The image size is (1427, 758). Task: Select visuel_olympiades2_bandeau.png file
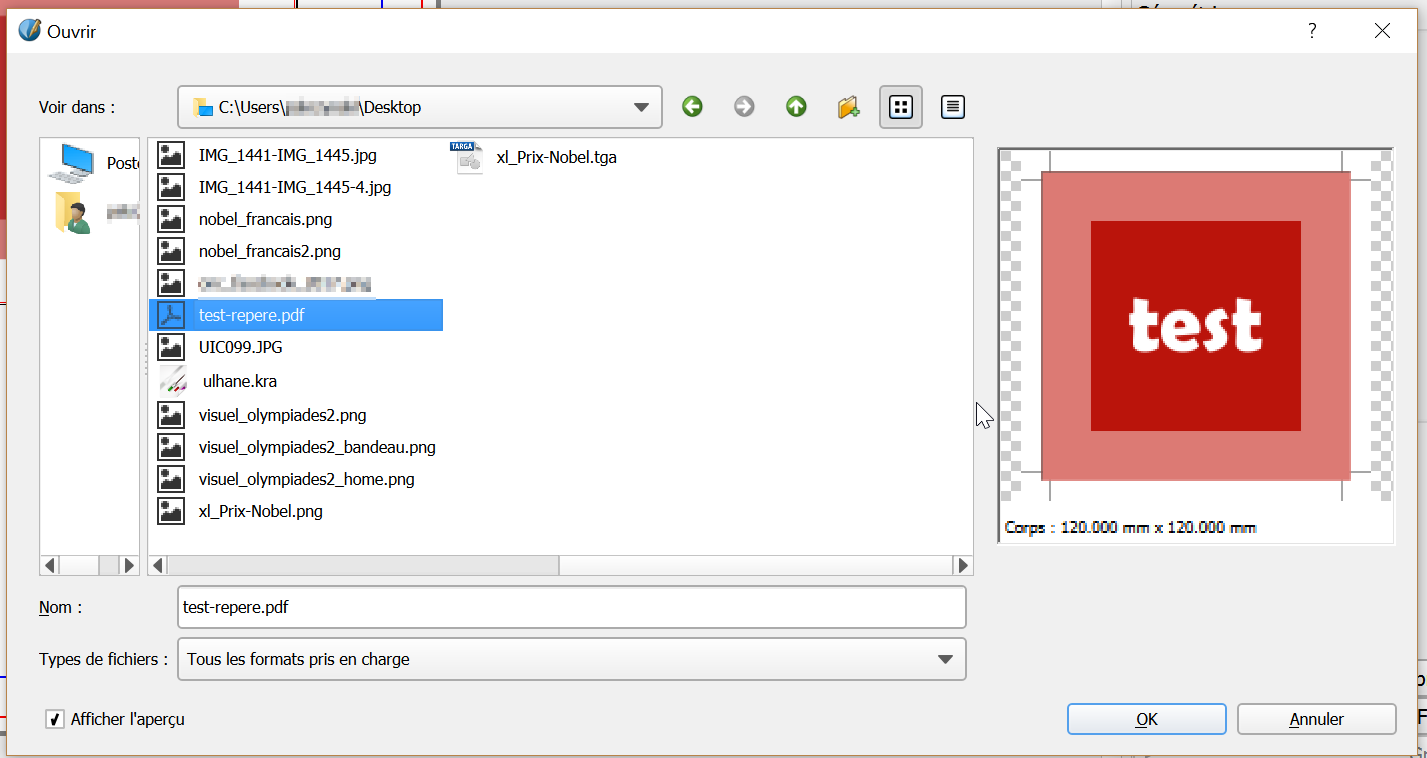click(316, 447)
